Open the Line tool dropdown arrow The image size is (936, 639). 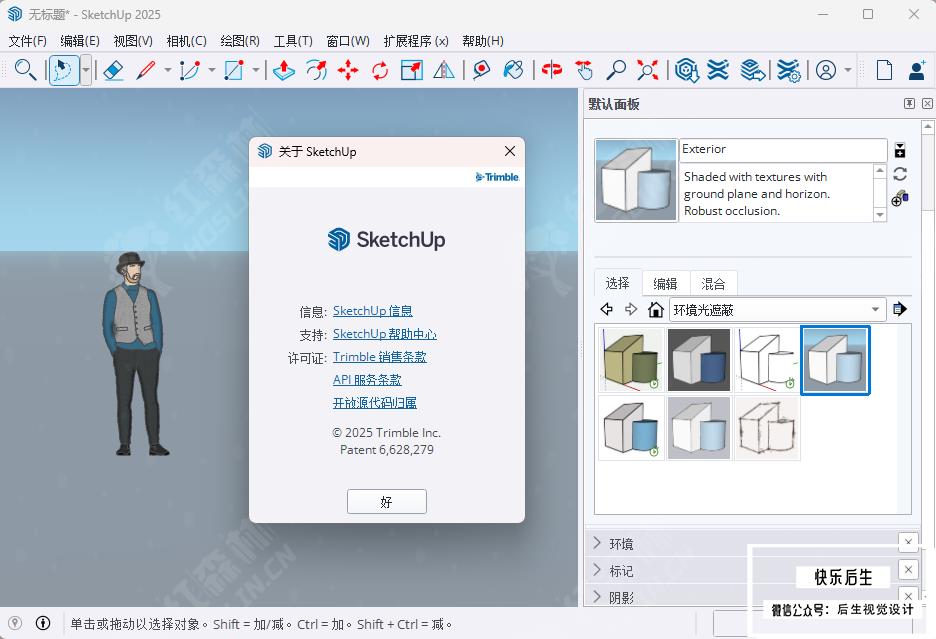168,70
